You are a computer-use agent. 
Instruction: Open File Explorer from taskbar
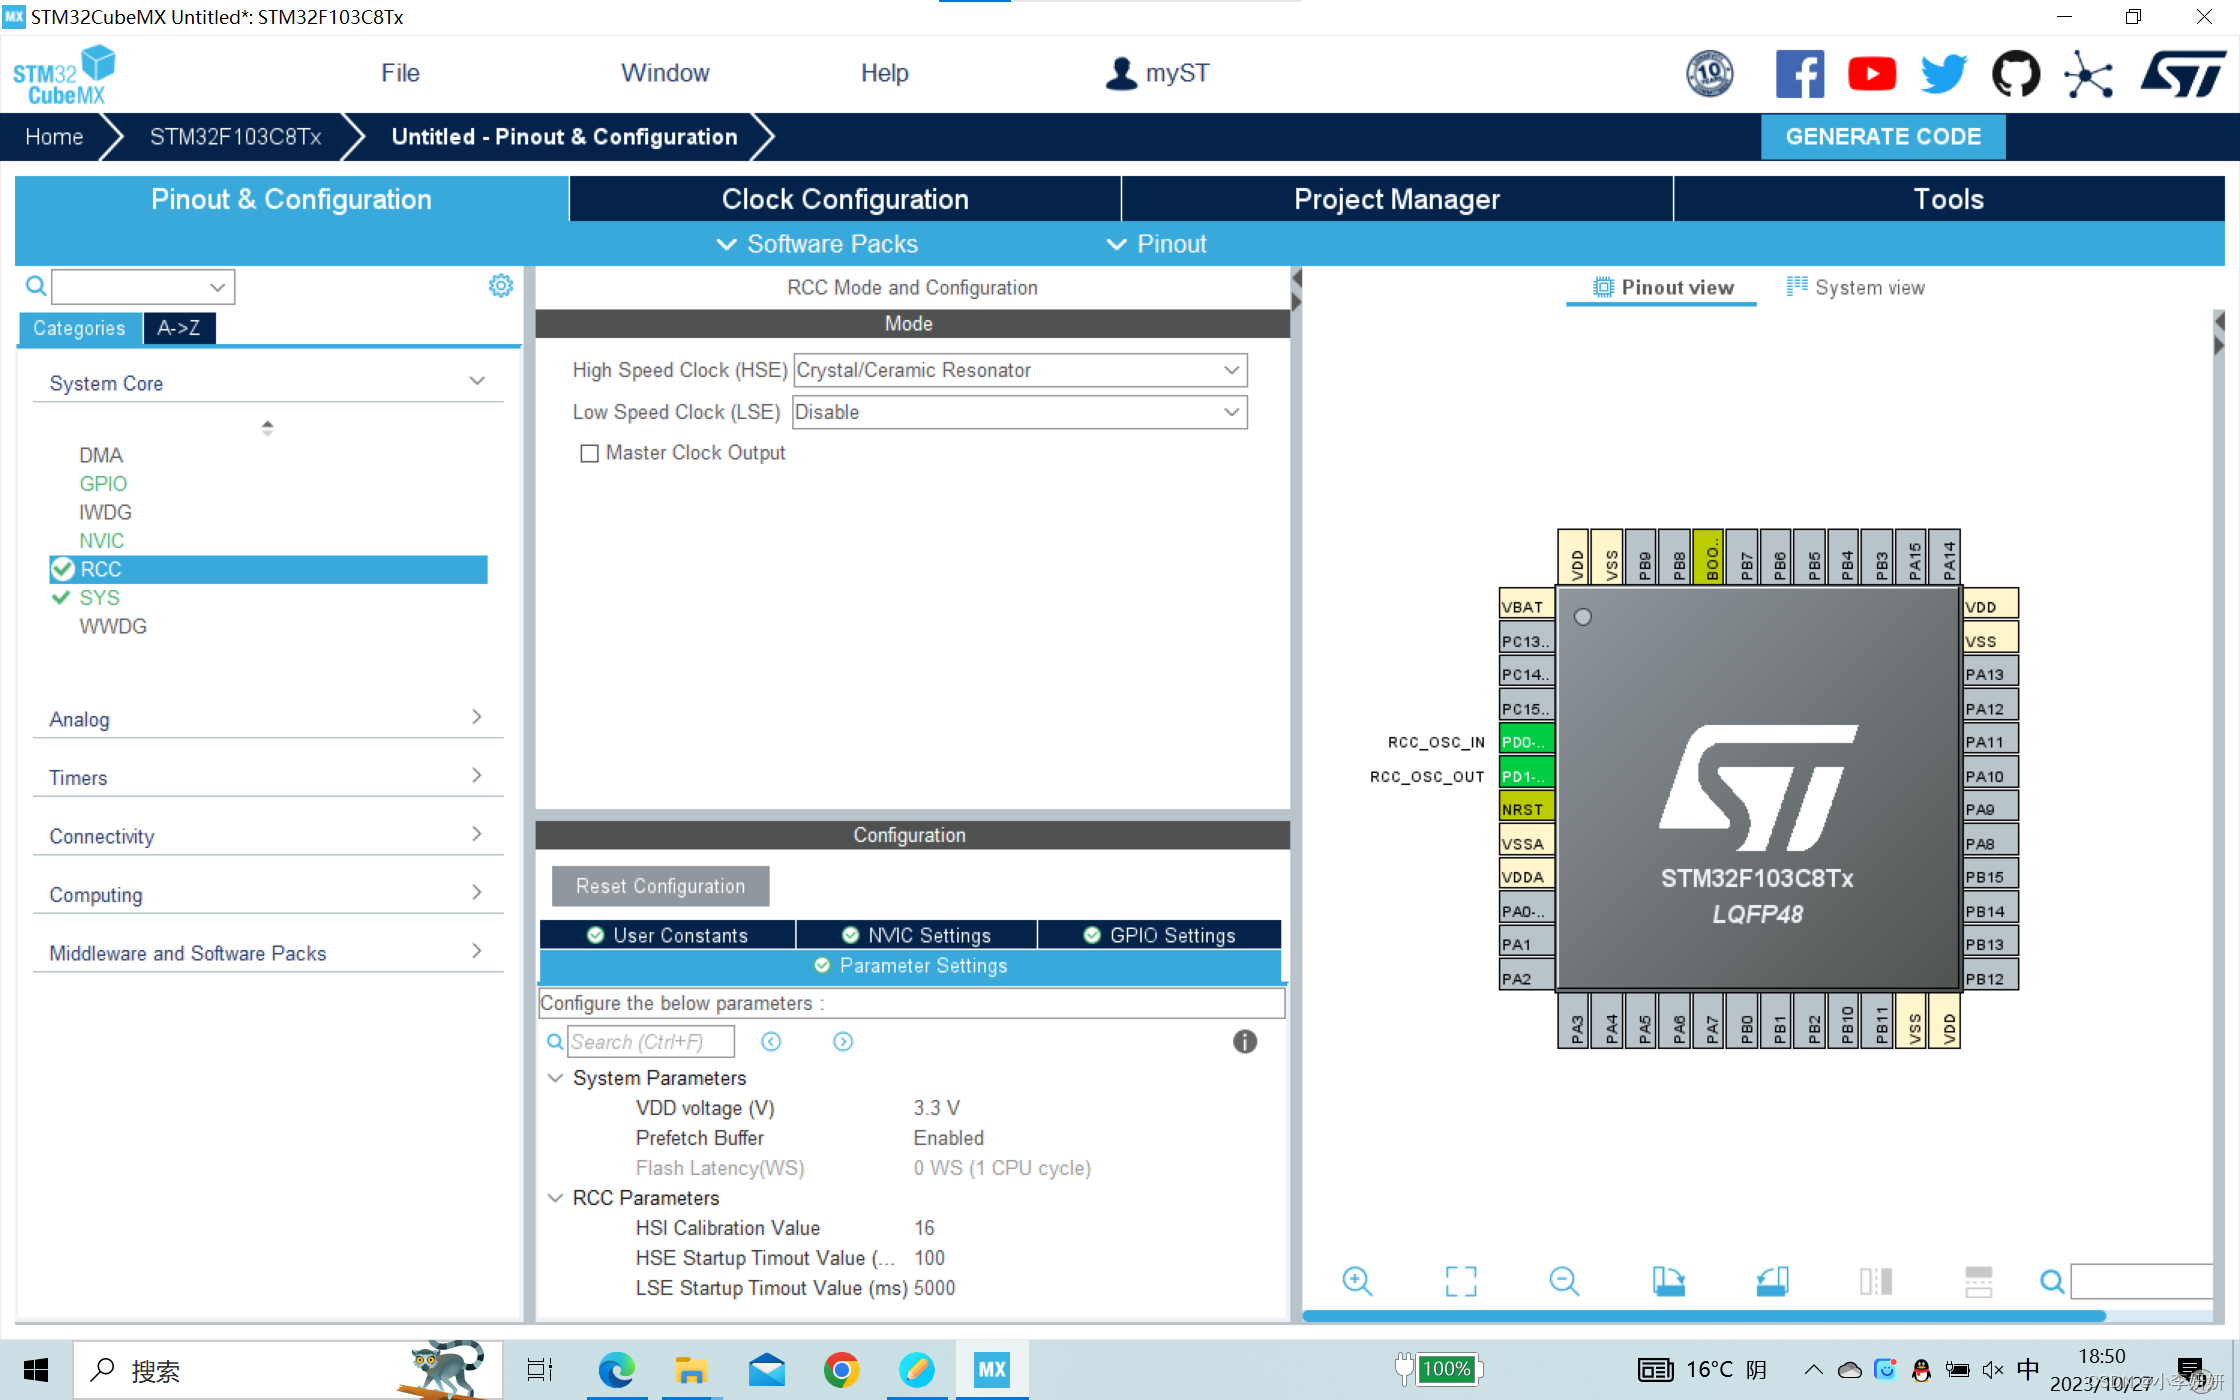point(691,1369)
